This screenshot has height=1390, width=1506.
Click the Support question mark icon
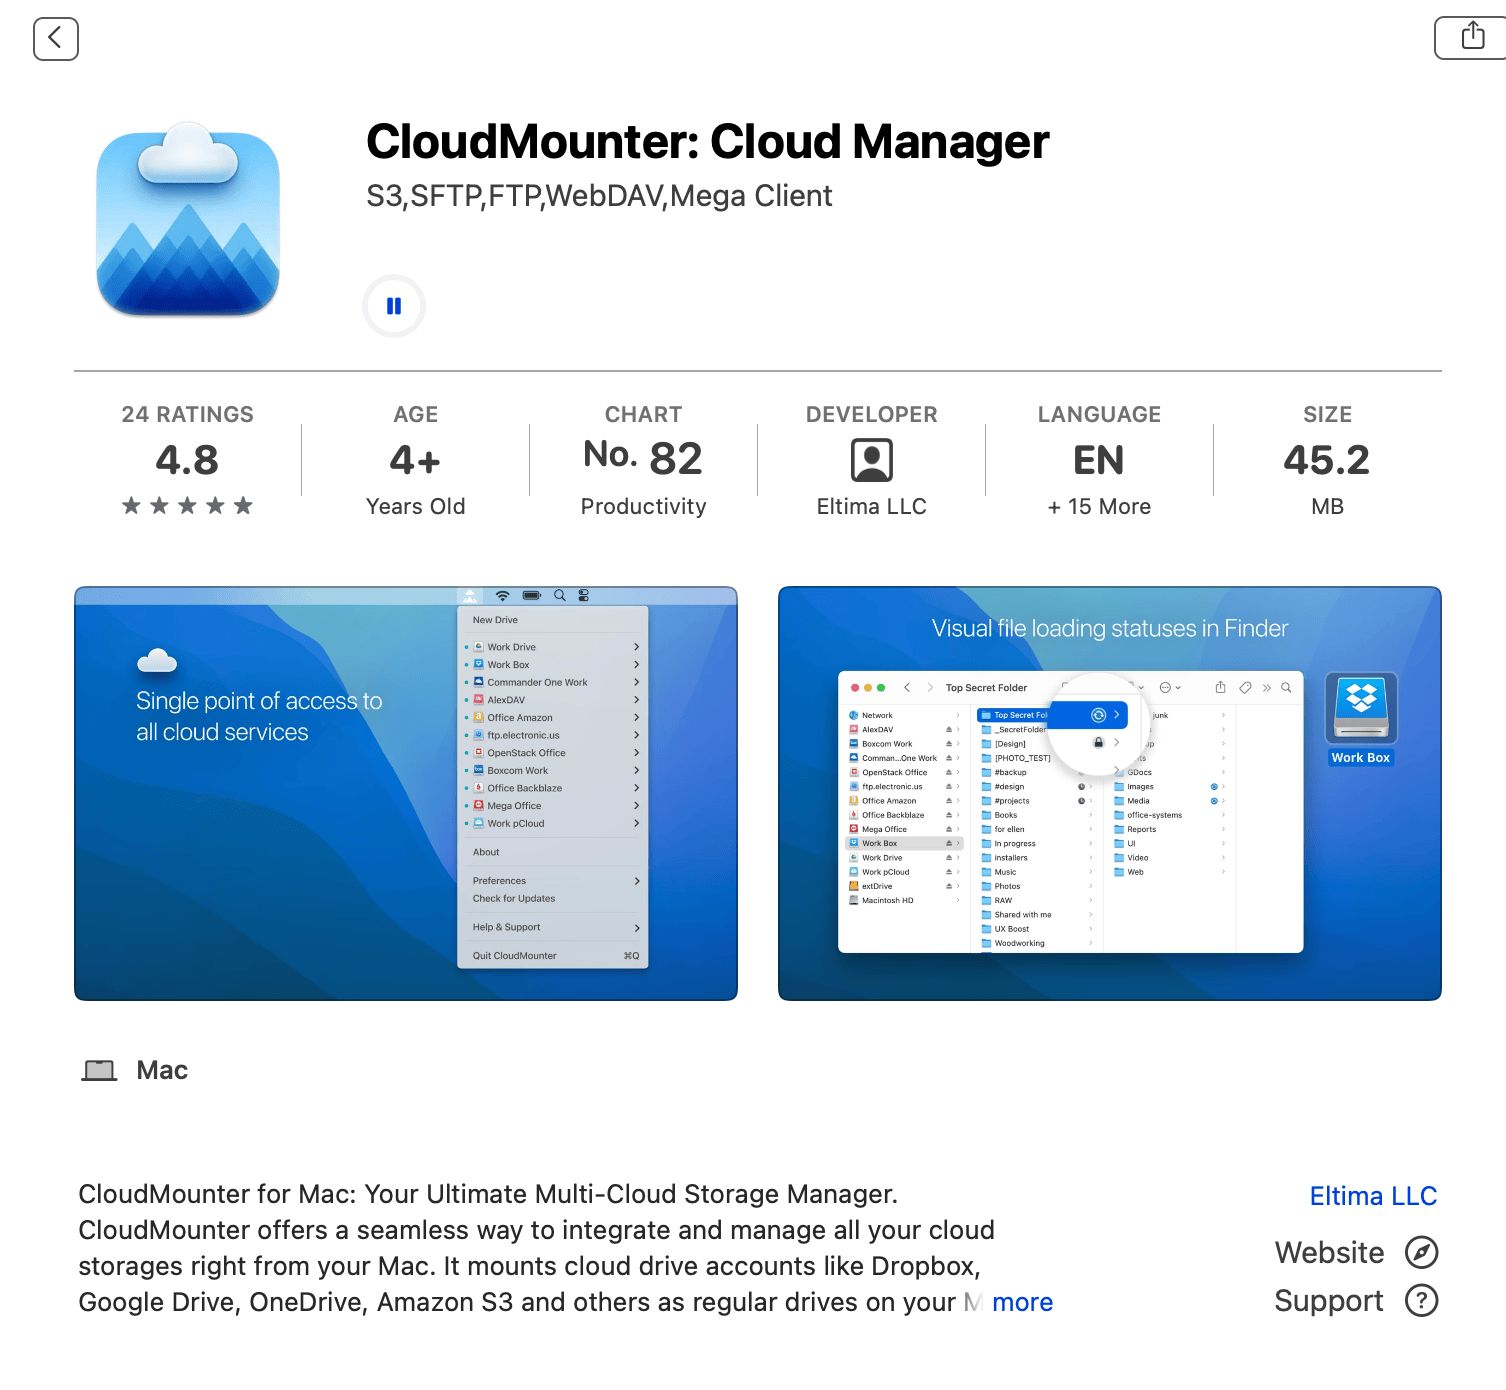pos(1421,1300)
